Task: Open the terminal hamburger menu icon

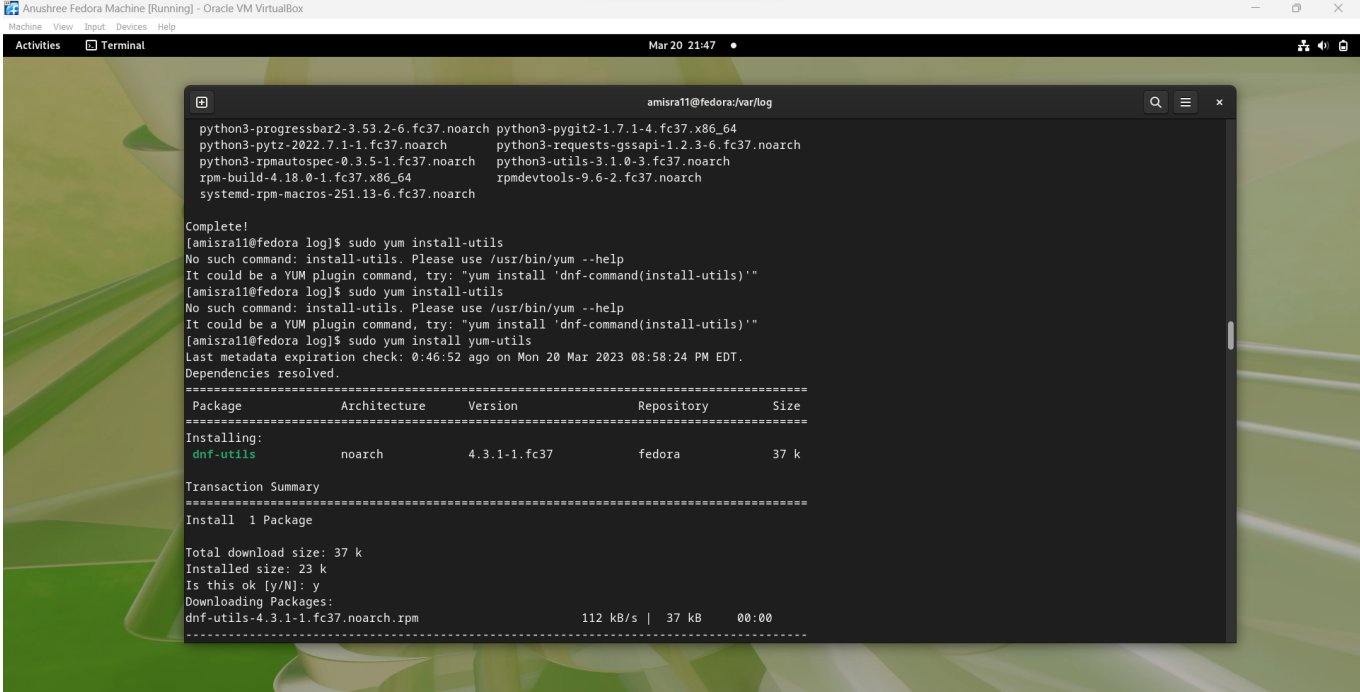Action: pos(1184,101)
